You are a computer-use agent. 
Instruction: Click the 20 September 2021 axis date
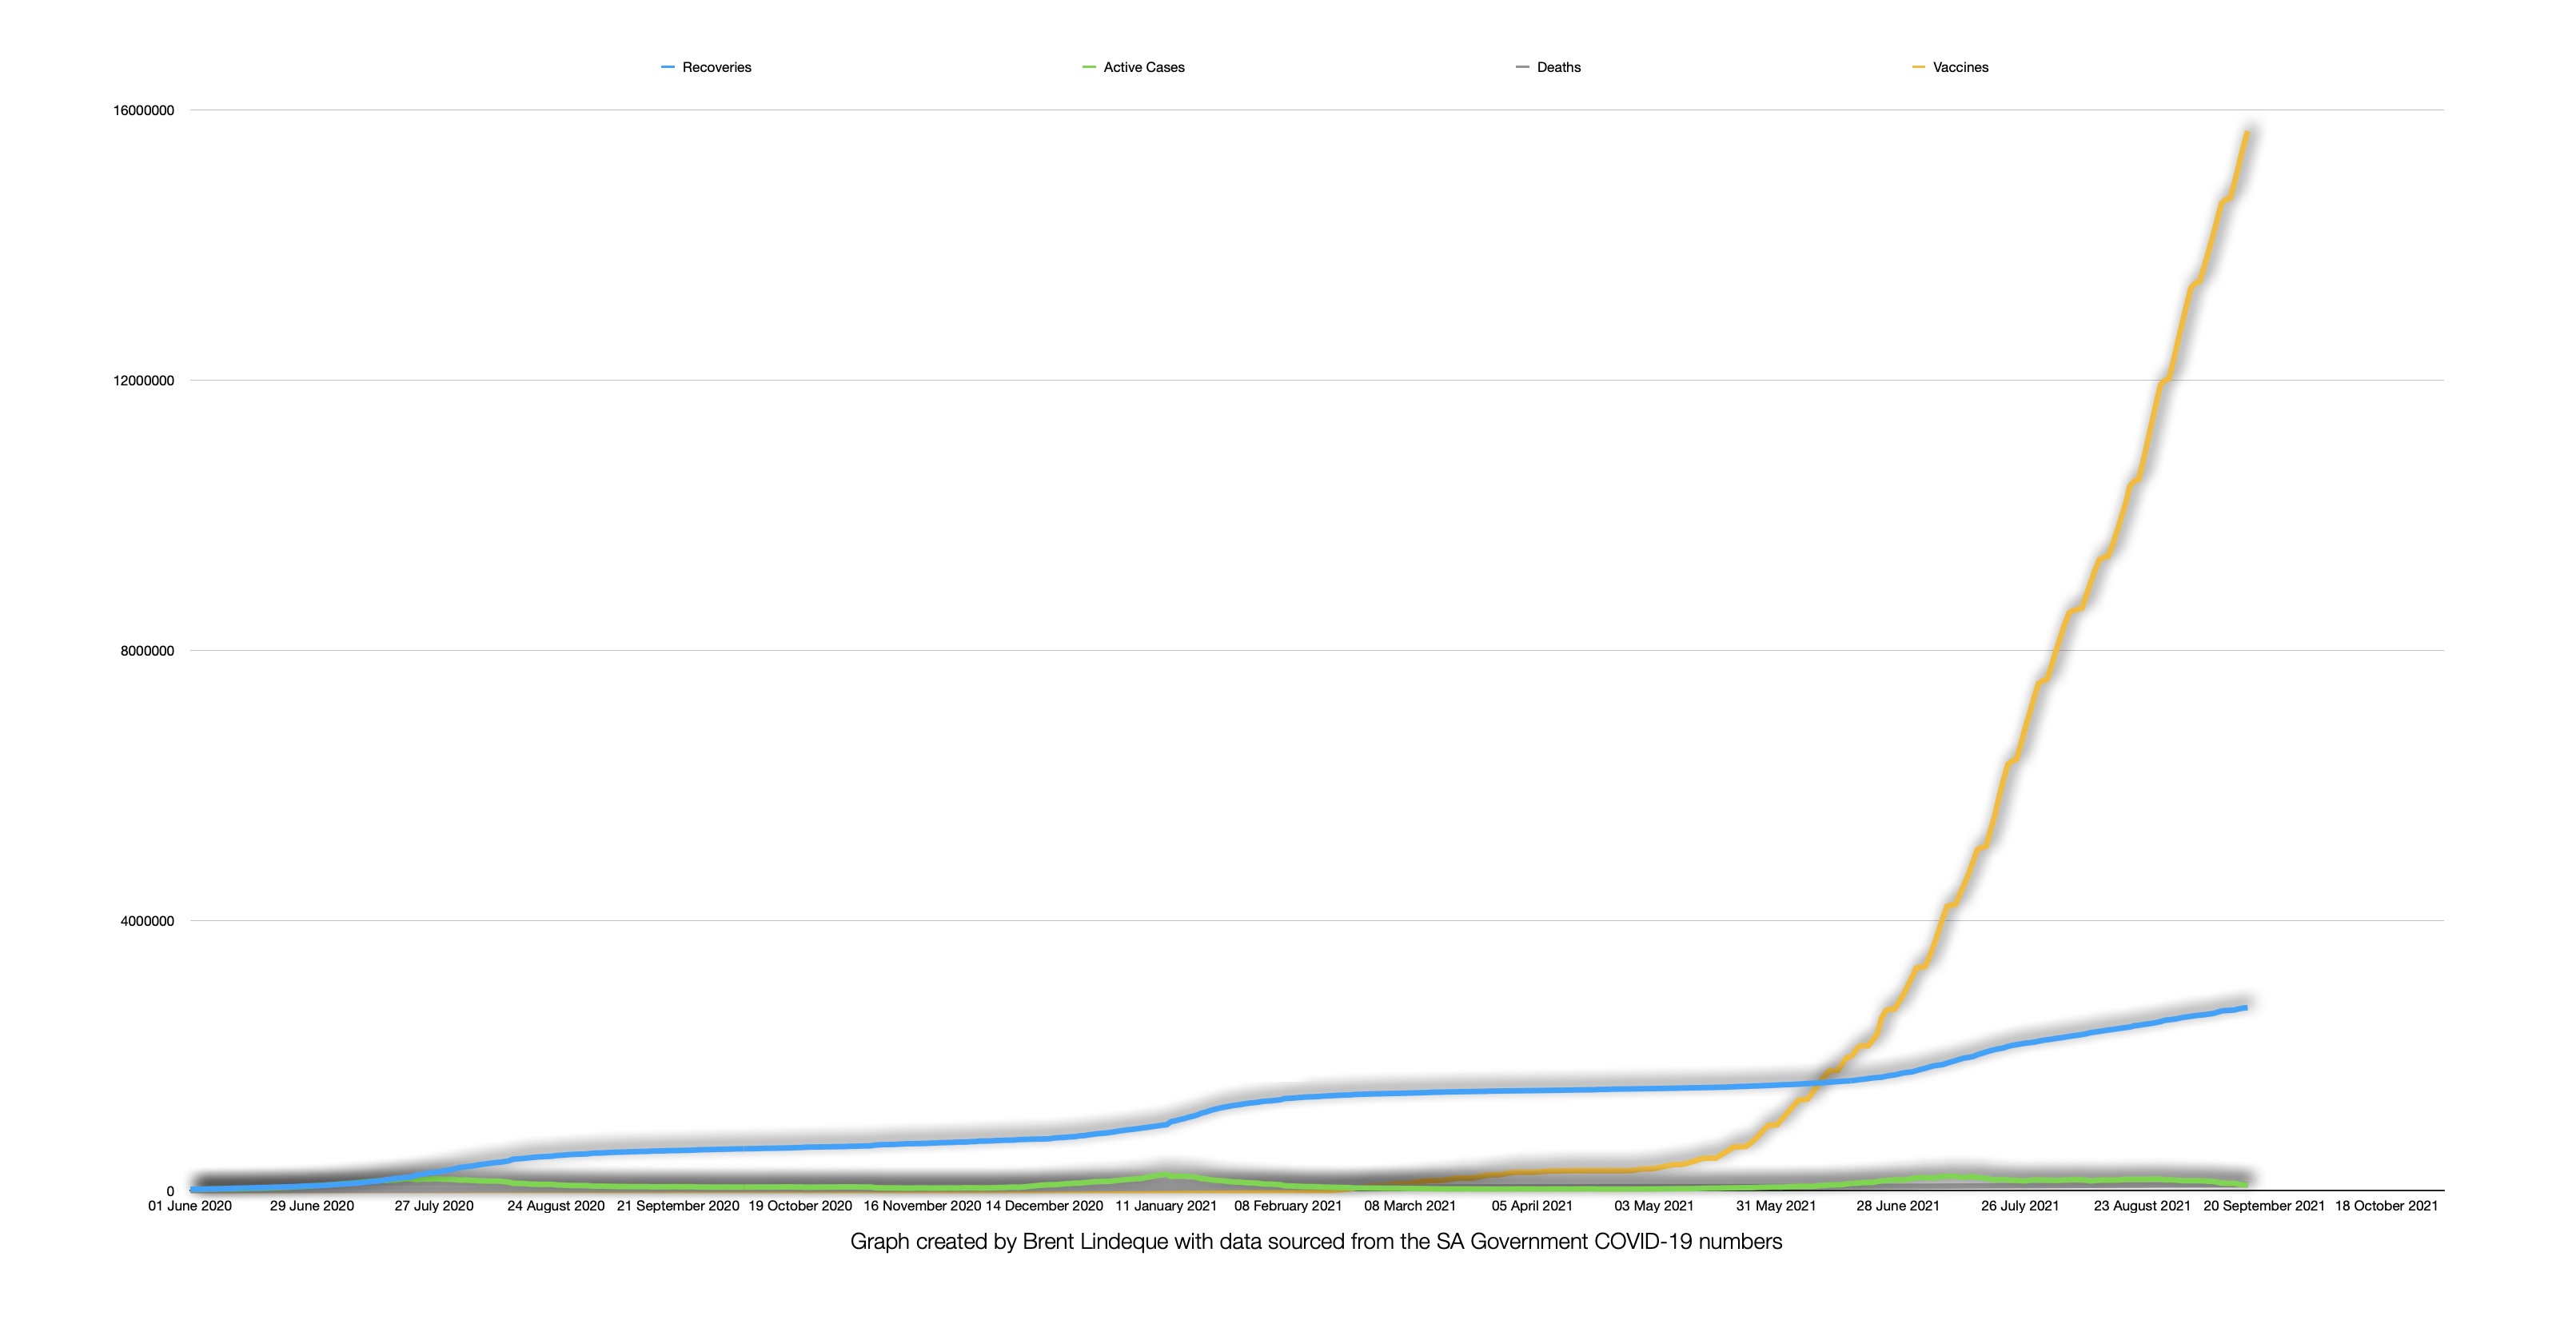[x=2264, y=1206]
